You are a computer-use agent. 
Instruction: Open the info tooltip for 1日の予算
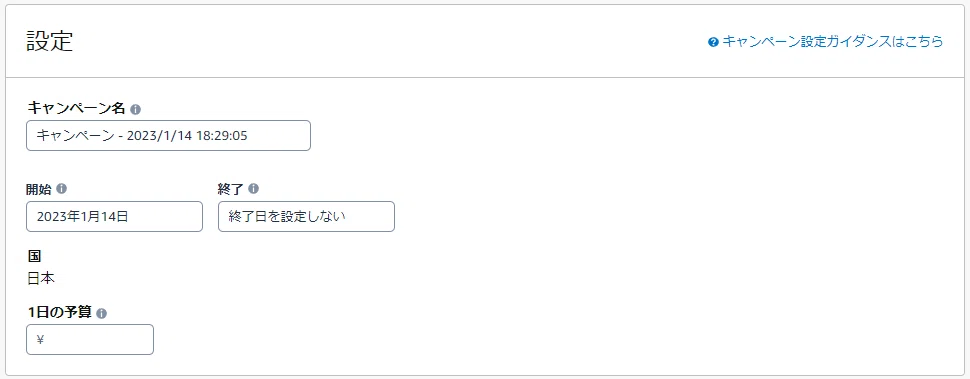pos(101,313)
